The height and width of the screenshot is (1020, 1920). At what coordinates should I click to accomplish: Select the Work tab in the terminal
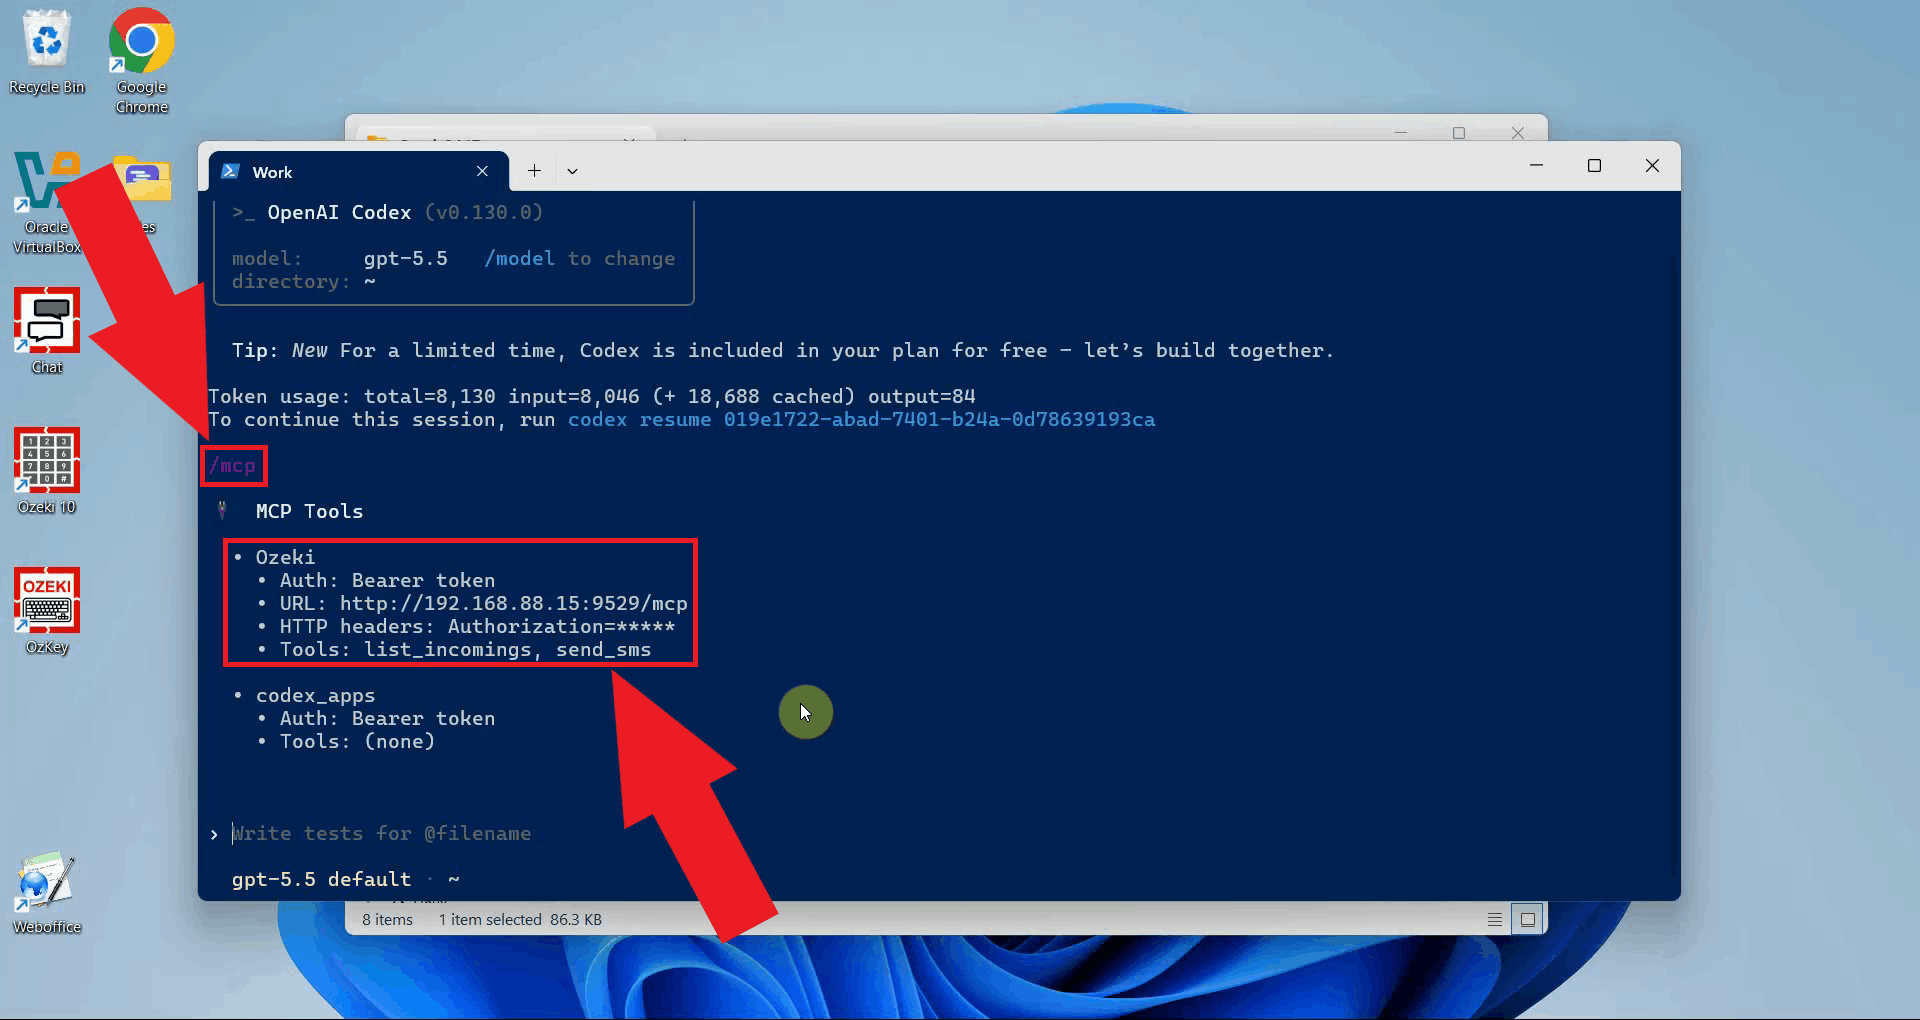[x=360, y=171]
